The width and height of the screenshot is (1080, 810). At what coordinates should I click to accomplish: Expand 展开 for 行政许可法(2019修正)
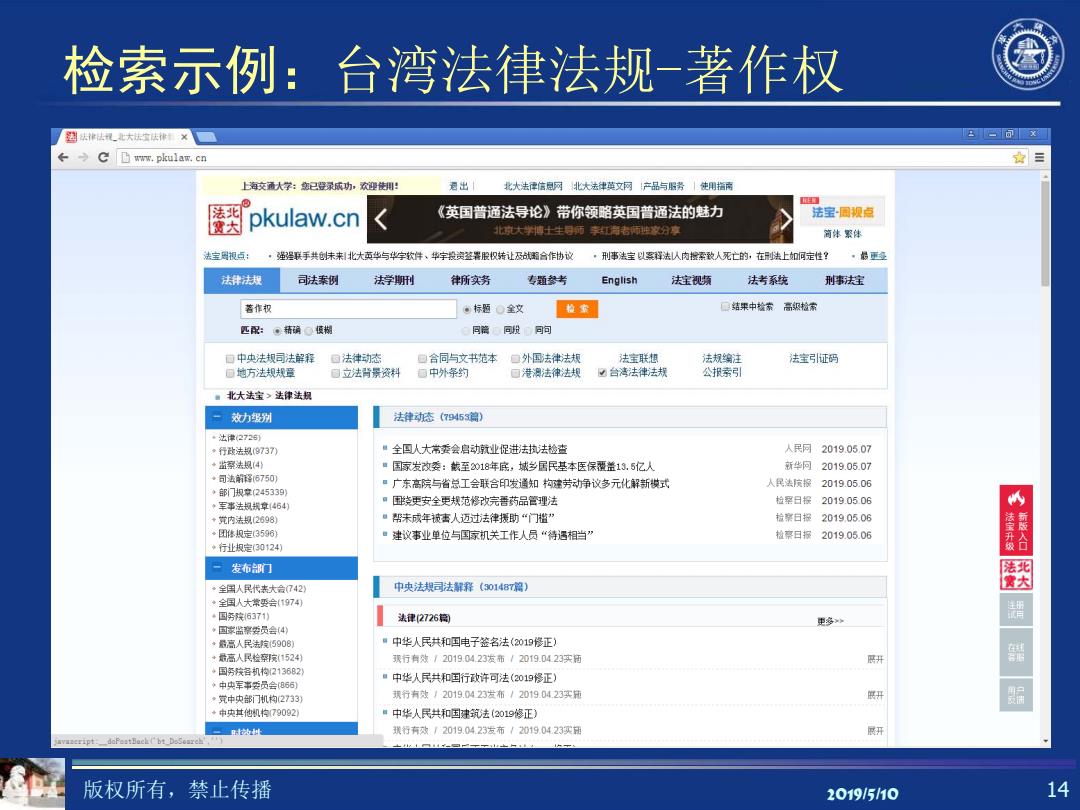(x=875, y=695)
